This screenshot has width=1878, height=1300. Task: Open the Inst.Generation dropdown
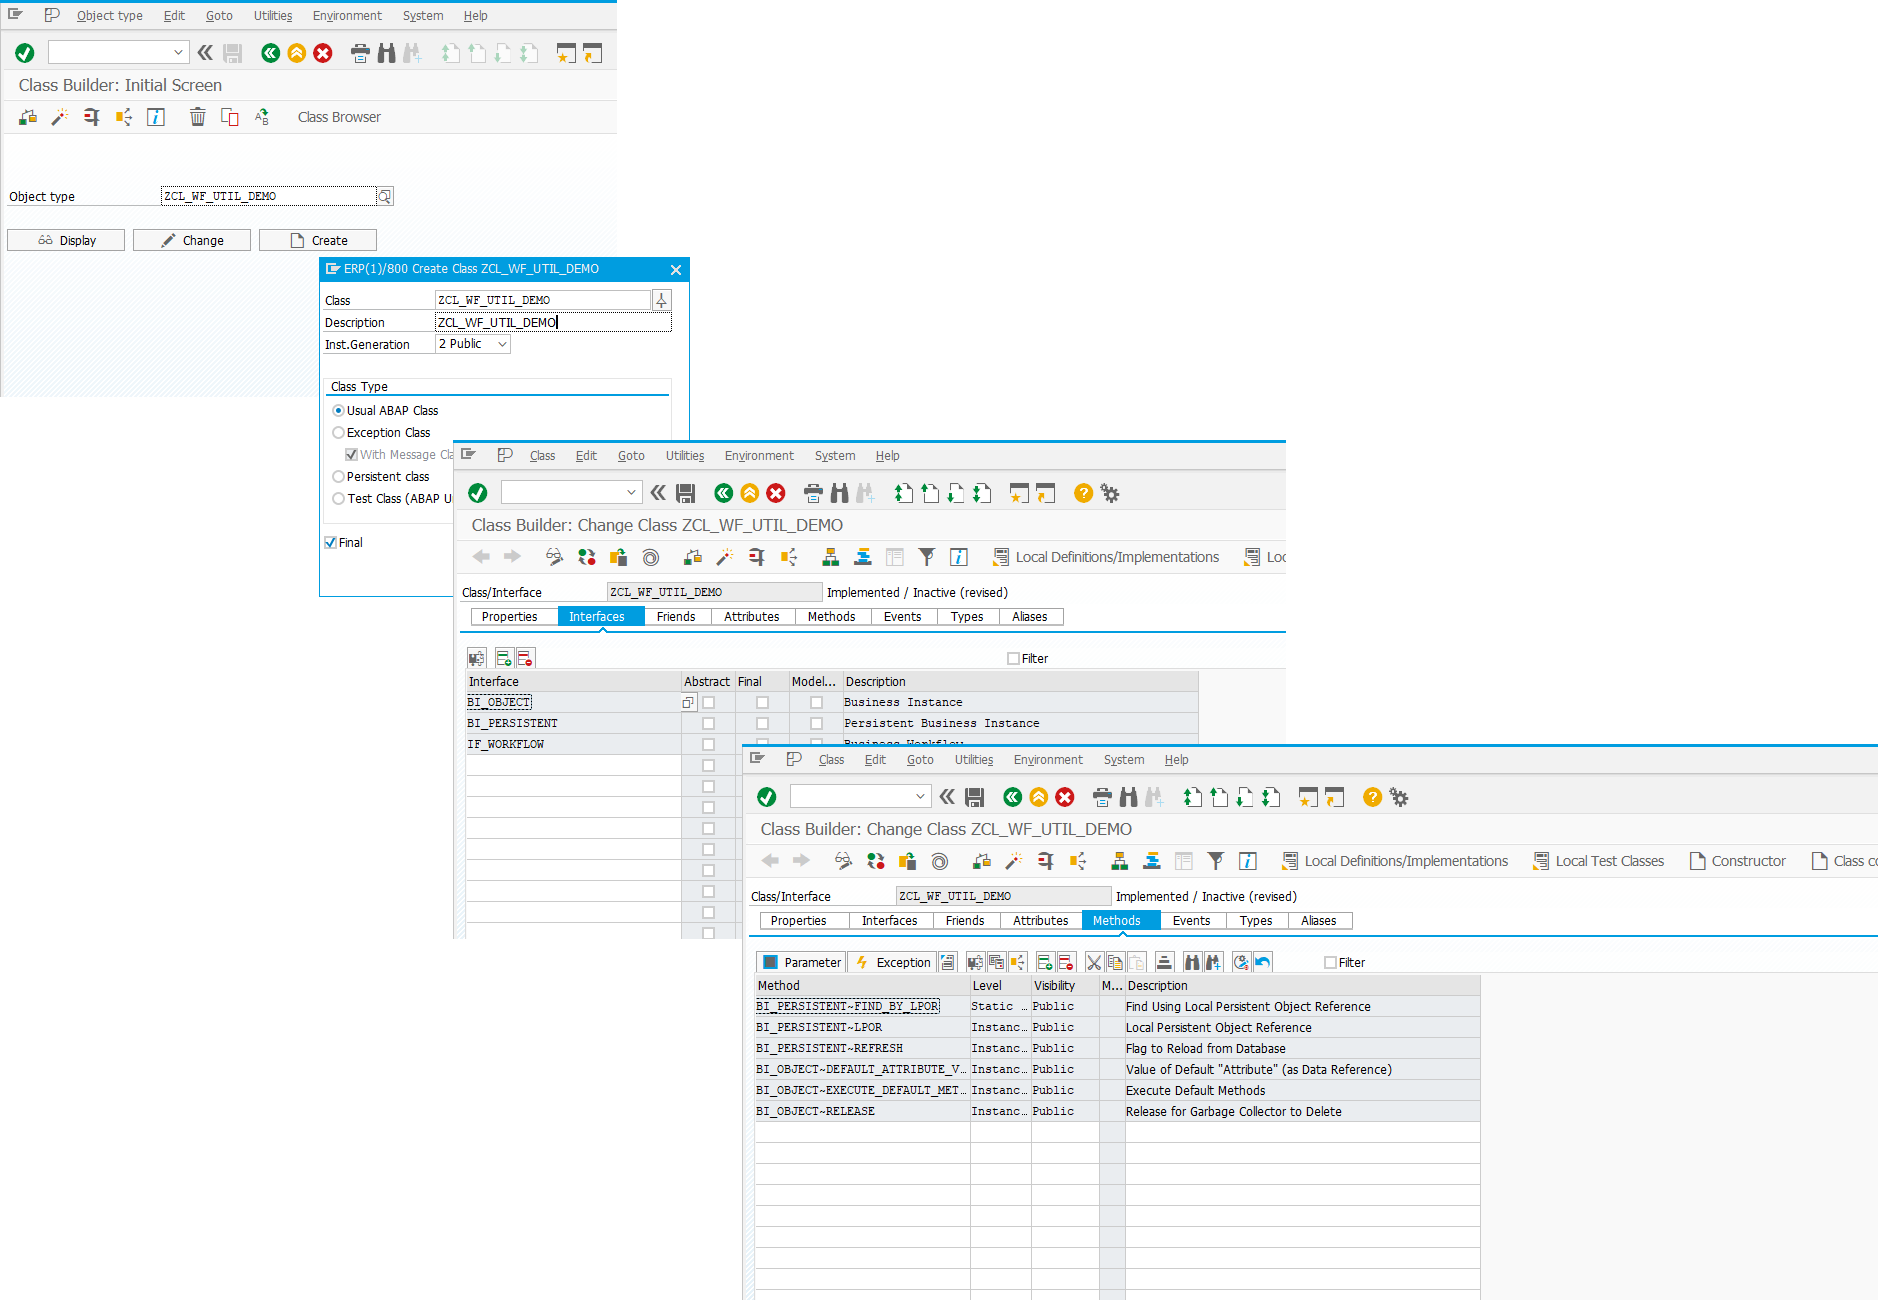coord(503,343)
